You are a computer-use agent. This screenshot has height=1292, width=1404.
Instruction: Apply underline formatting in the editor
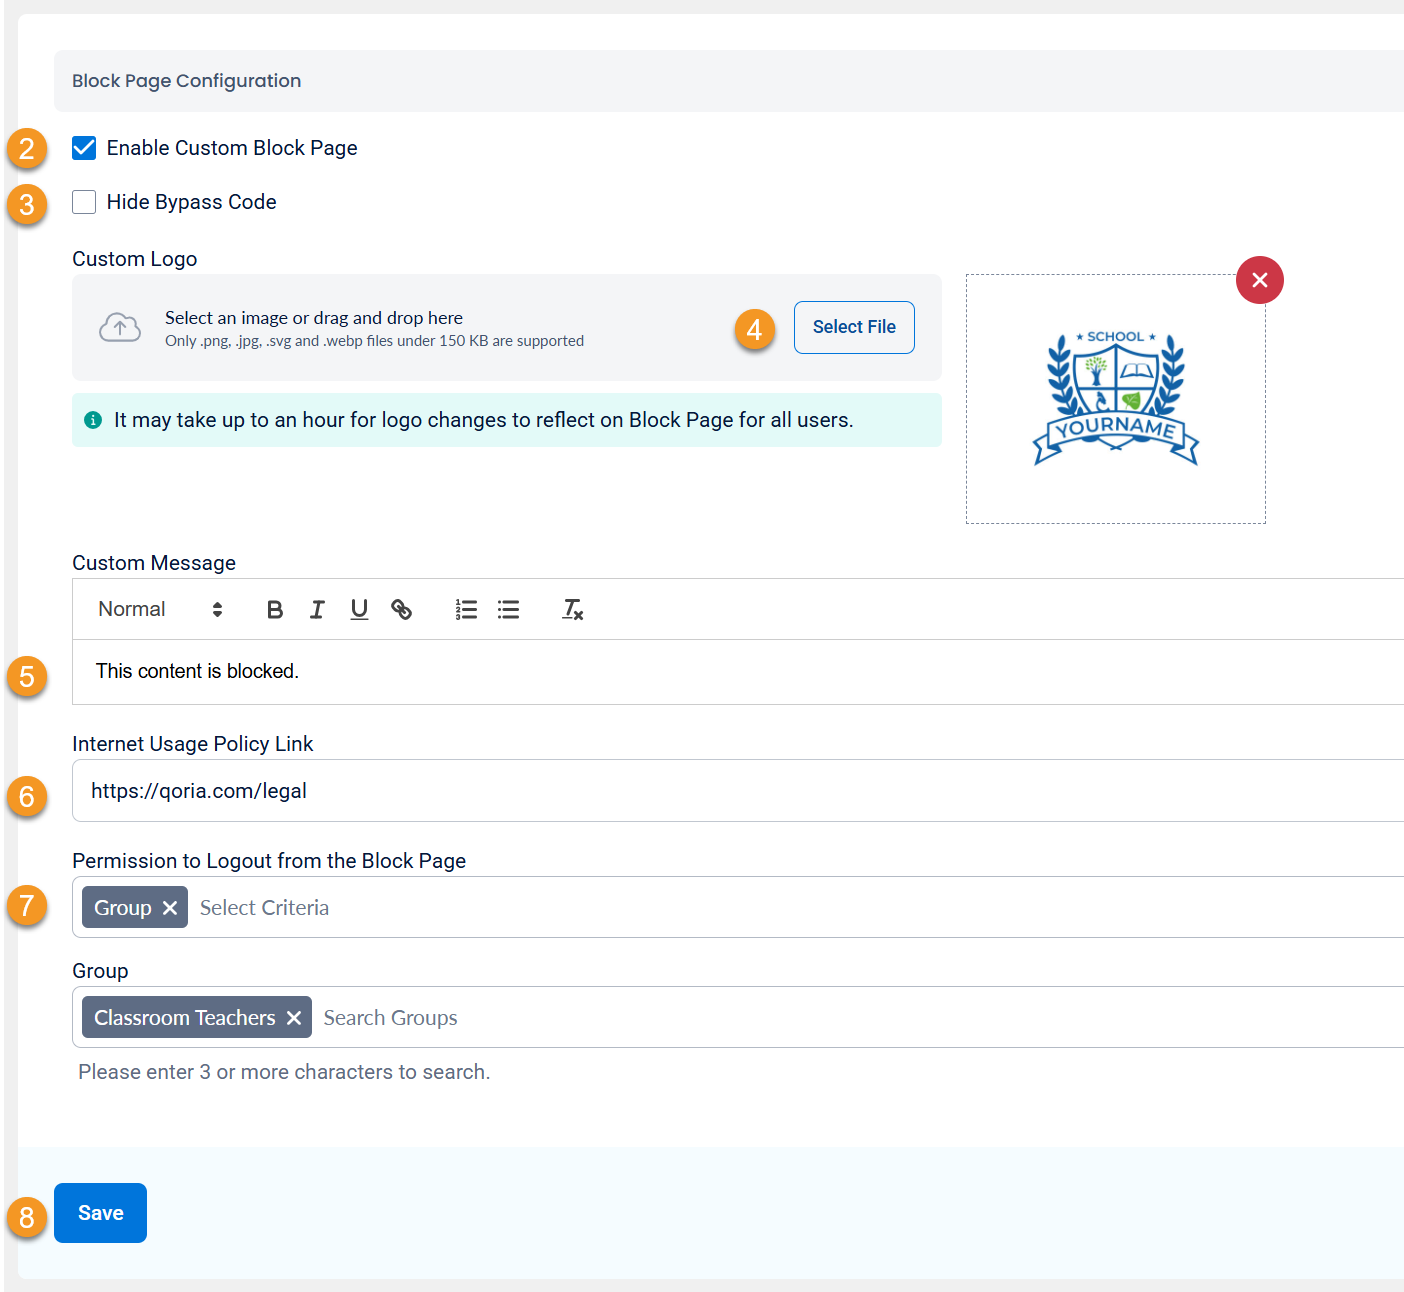click(359, 609)
